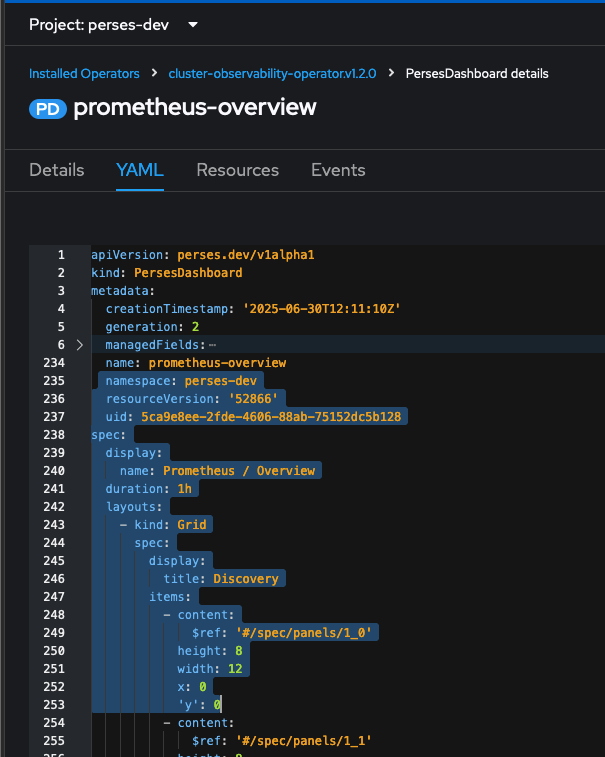Screen dimensions: 605x757
Task: Expand the folded managedFields section chevron
Action: pyautogui.click(x=80, y=345)
